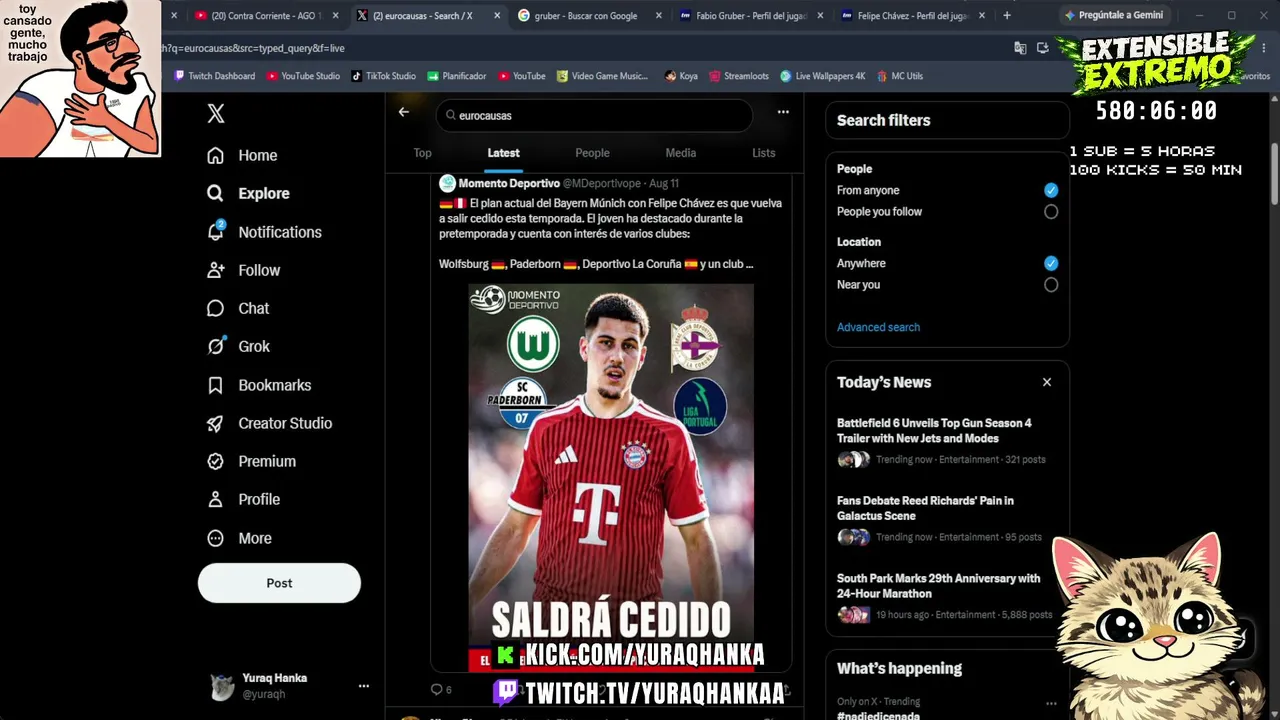Go to Profile in the sidebar
This screenshot has height=720, width=1280.
point(243,499)
